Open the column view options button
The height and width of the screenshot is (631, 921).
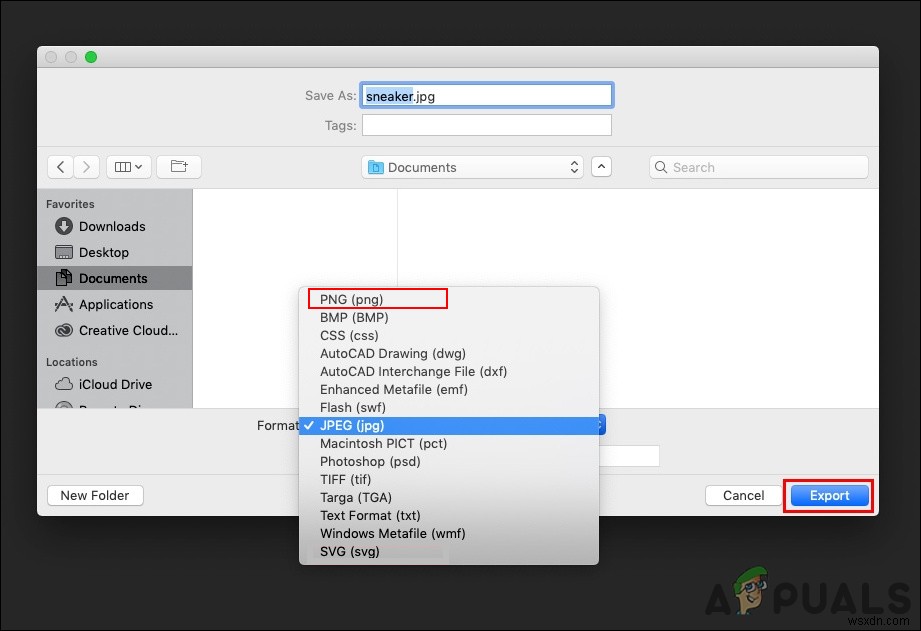point(129,167)
